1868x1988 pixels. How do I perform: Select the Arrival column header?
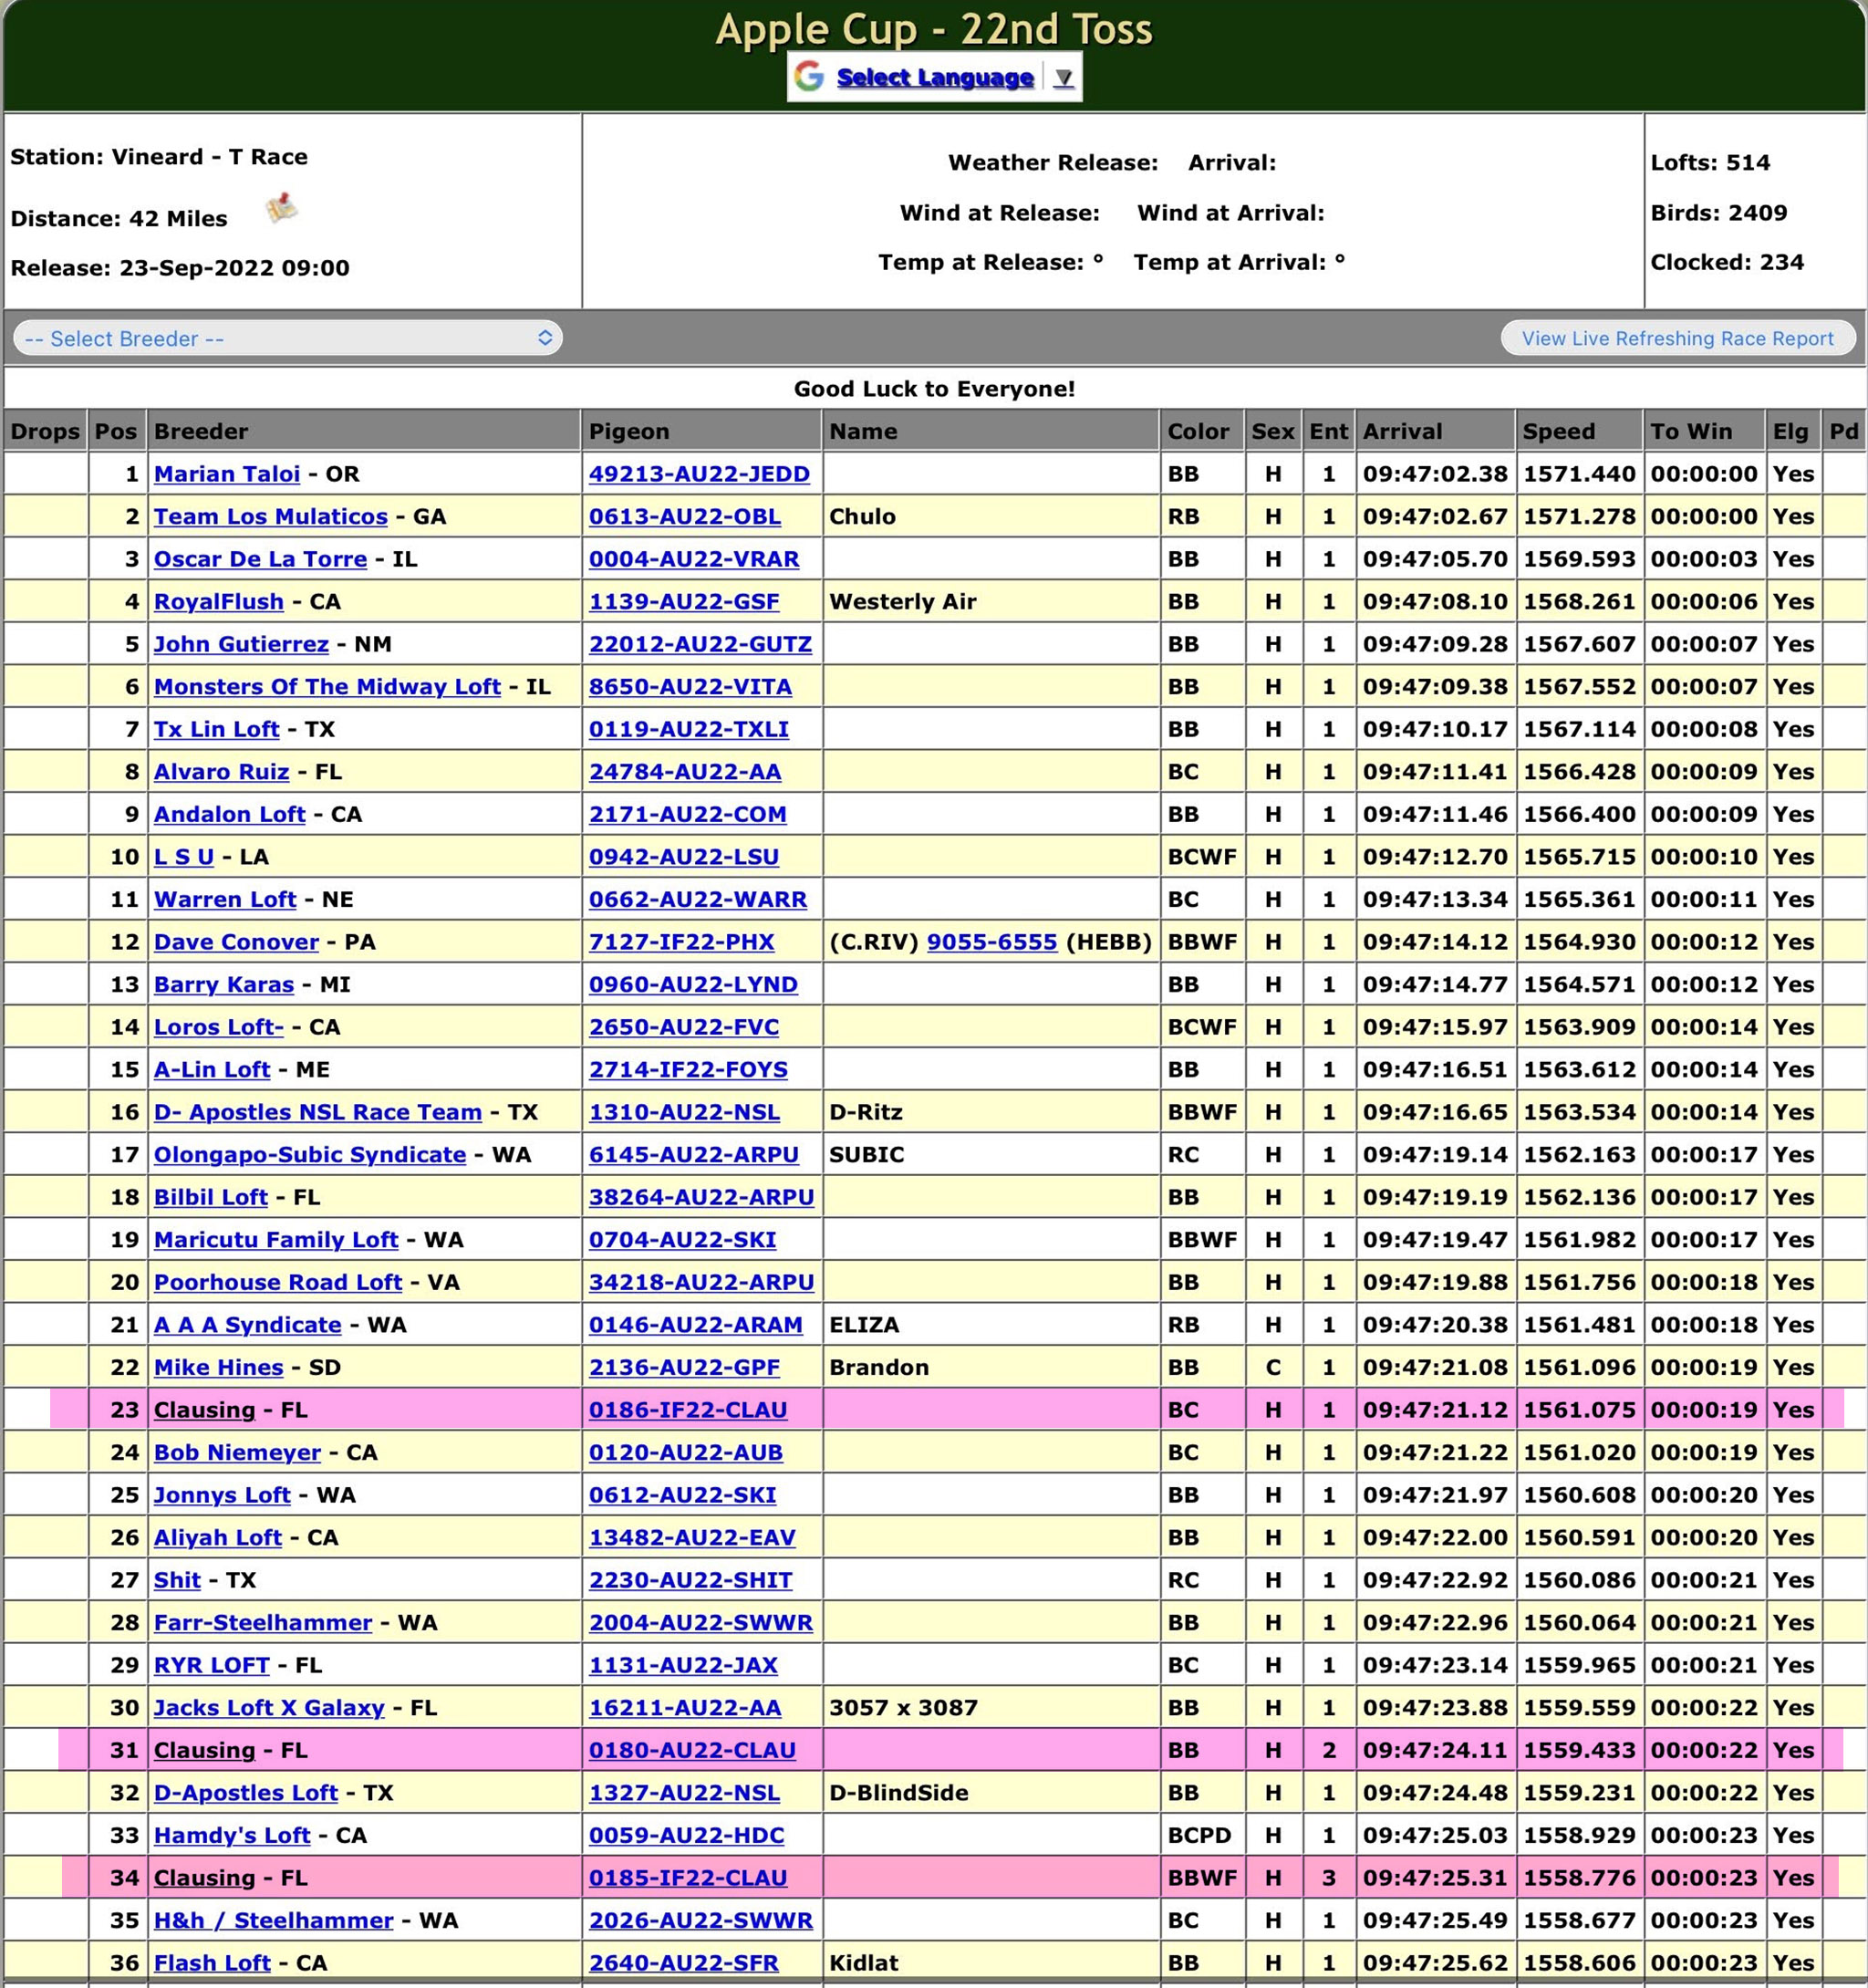tap(1402, 432)
